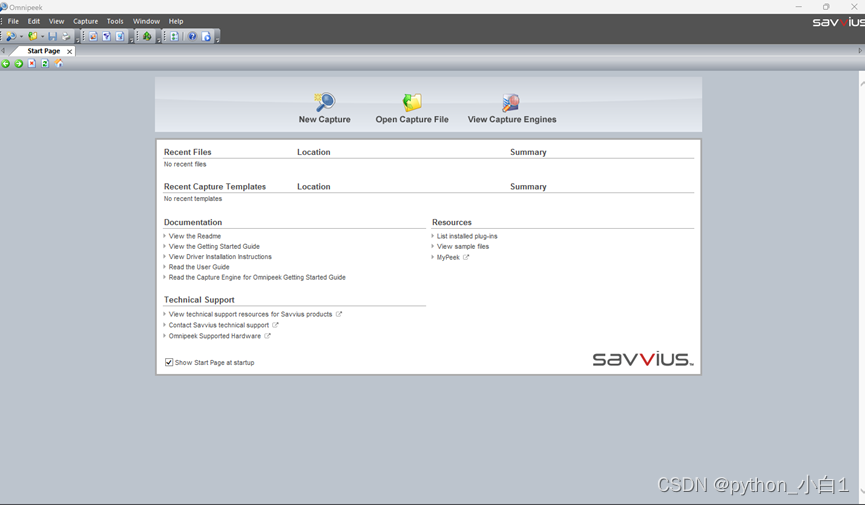Image resolution: width=865 pixels, height=505 pixels.
Task: Open the Edit menu
Action: [x=34, y=22]
